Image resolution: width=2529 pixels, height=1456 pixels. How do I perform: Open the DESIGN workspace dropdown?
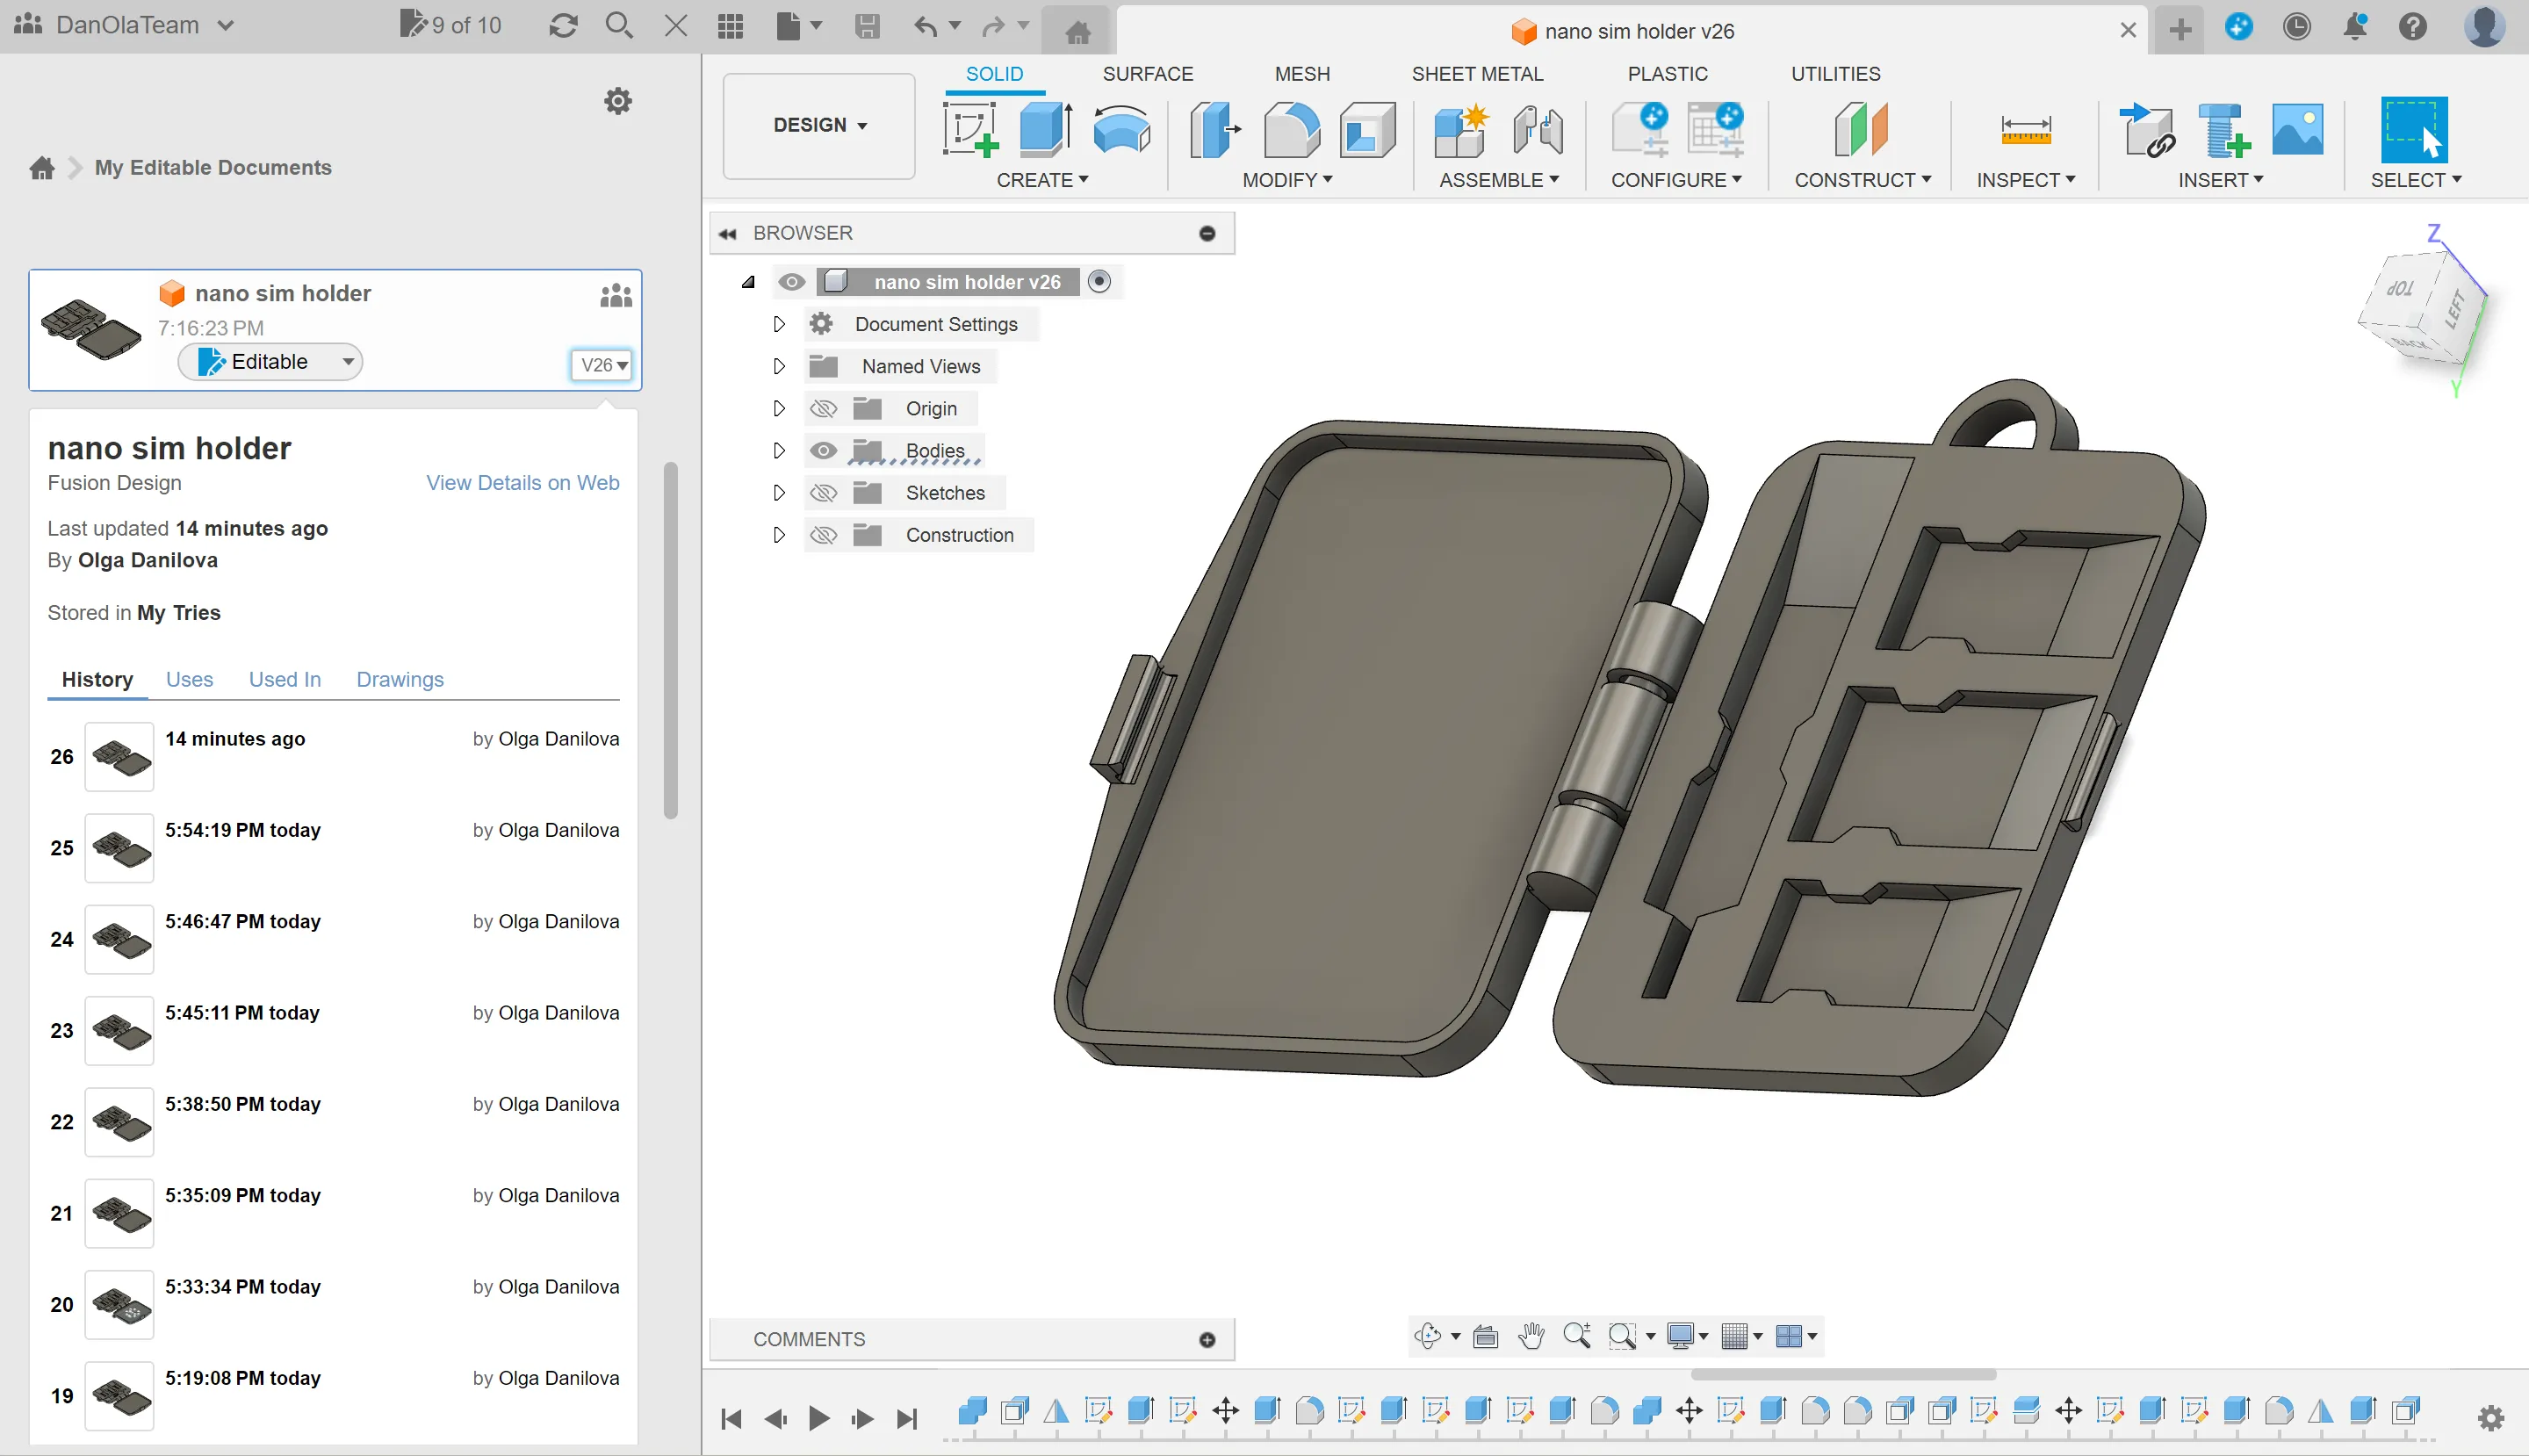click(819, 125)
